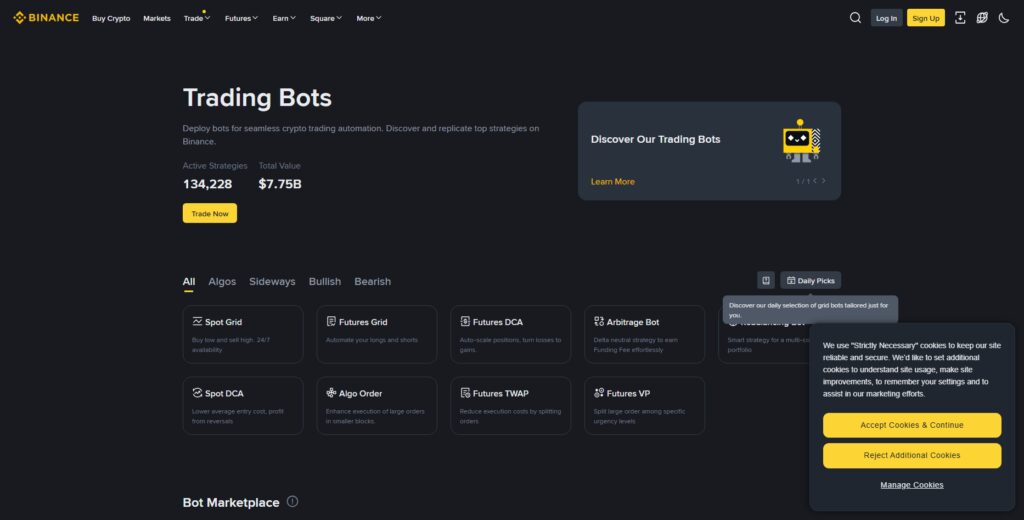The height and width of the screenshot is (520, 1024).
Task: Click the Trade Now button
Action: point(210,213)
